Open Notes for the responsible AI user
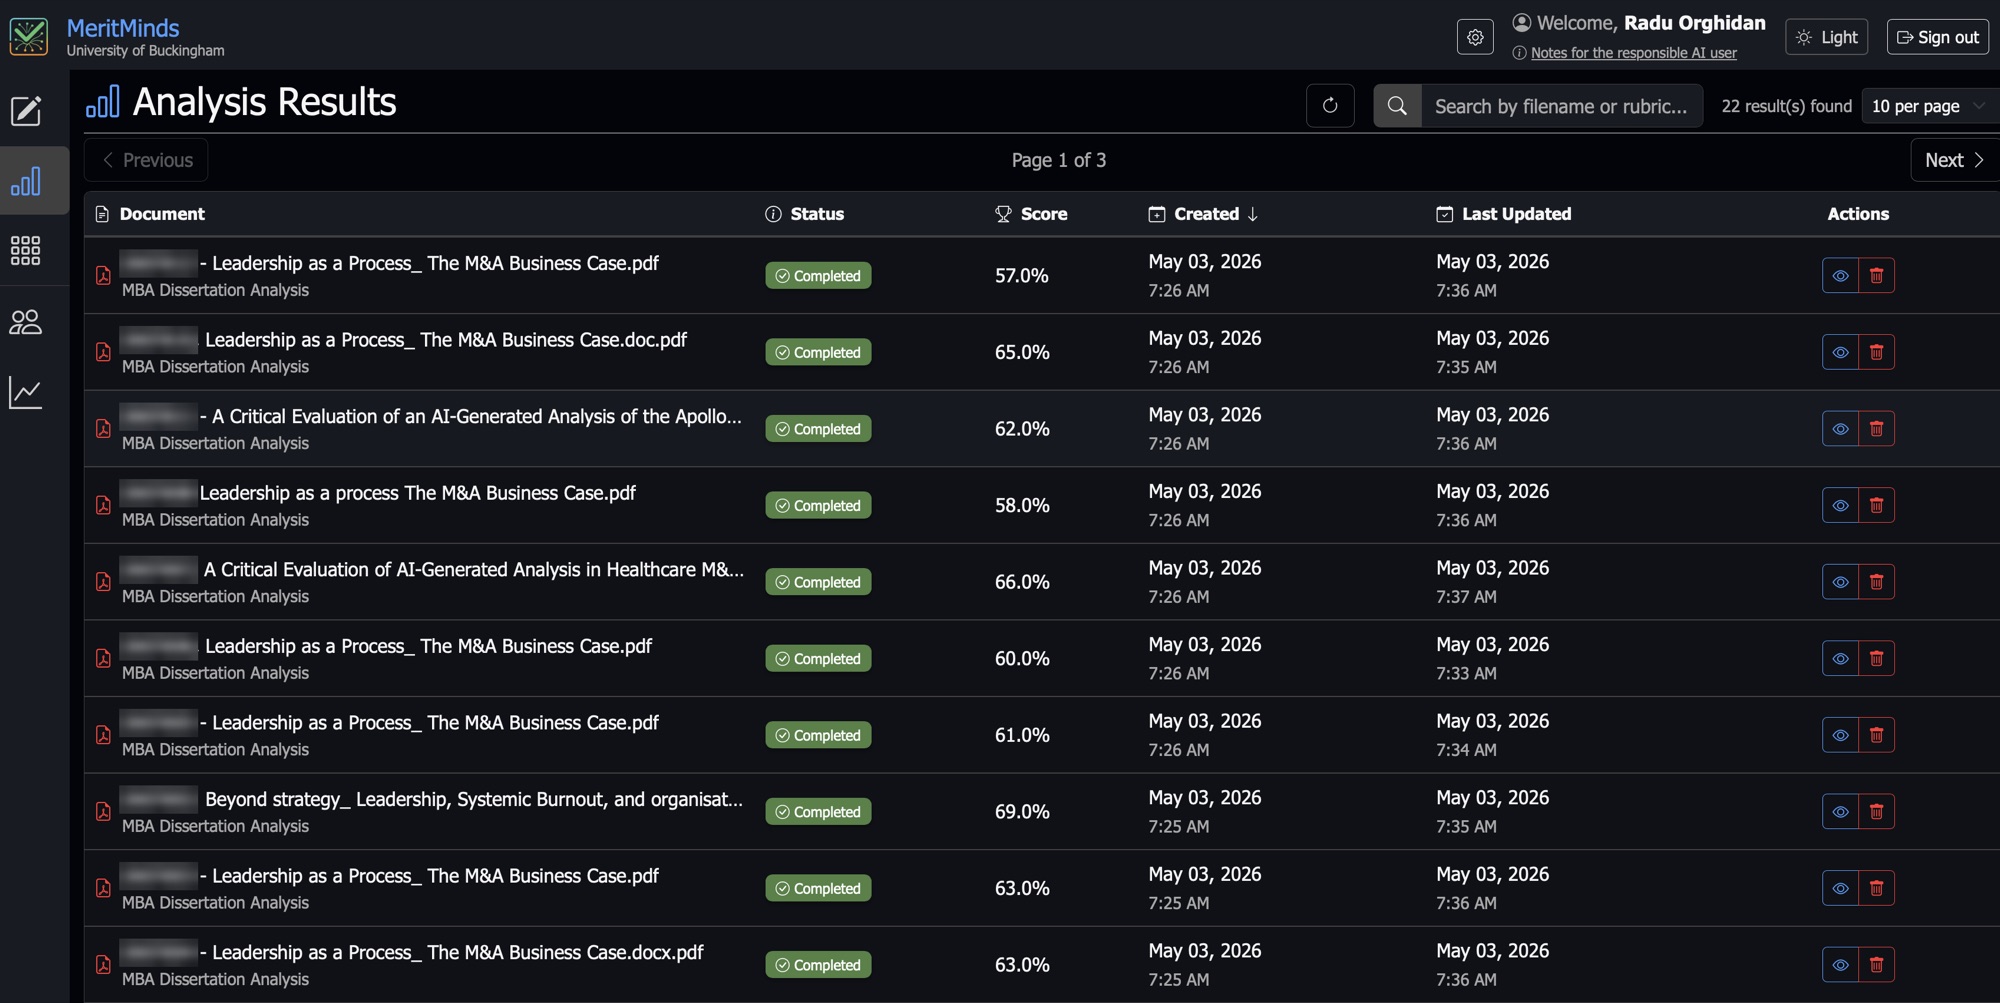The height and width of the screenshot is (1003, 2000). (x=1633, y=53)
